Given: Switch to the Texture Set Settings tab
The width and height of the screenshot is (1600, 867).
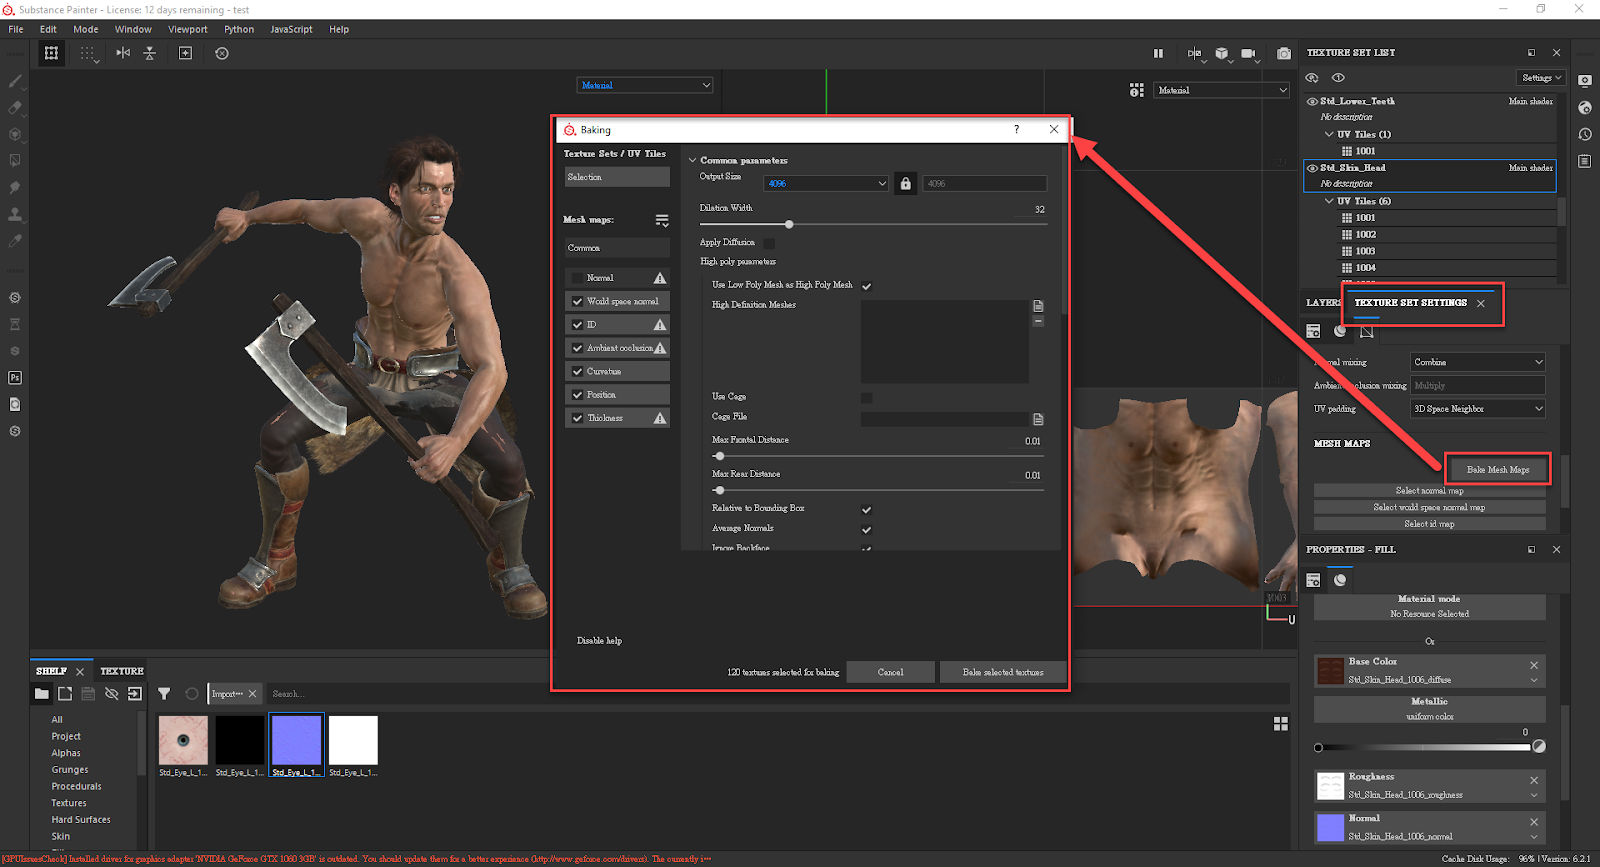Looking at the screenshot, I should pos(1410,303).
